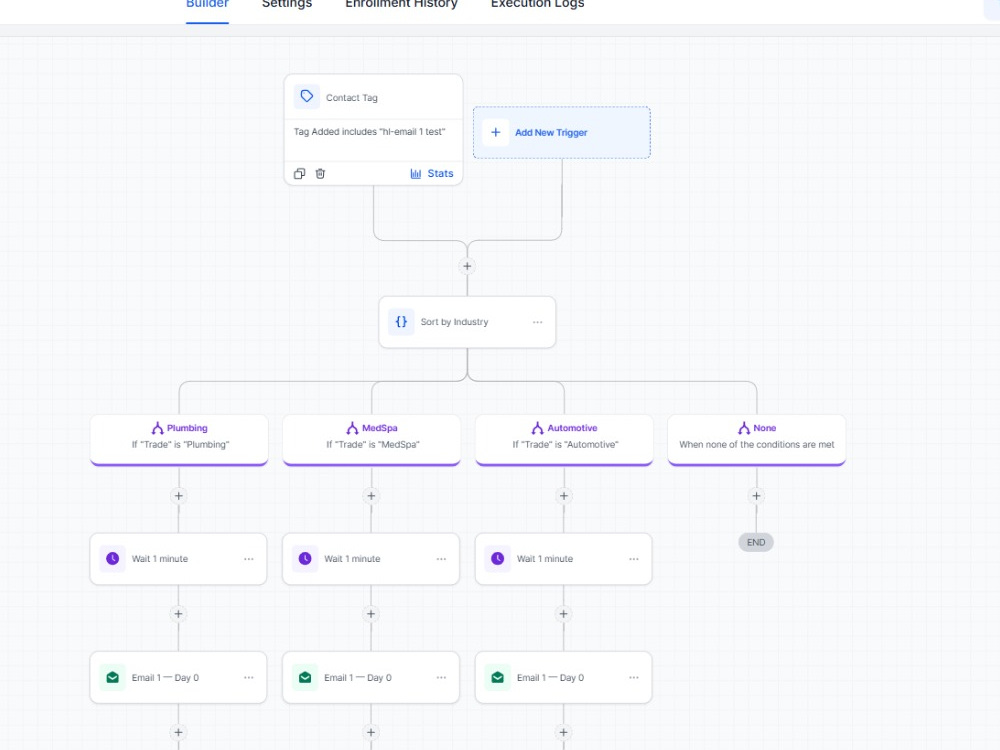
Task: Add a step after the Automotive Email 1
Action: coord(564,732)
